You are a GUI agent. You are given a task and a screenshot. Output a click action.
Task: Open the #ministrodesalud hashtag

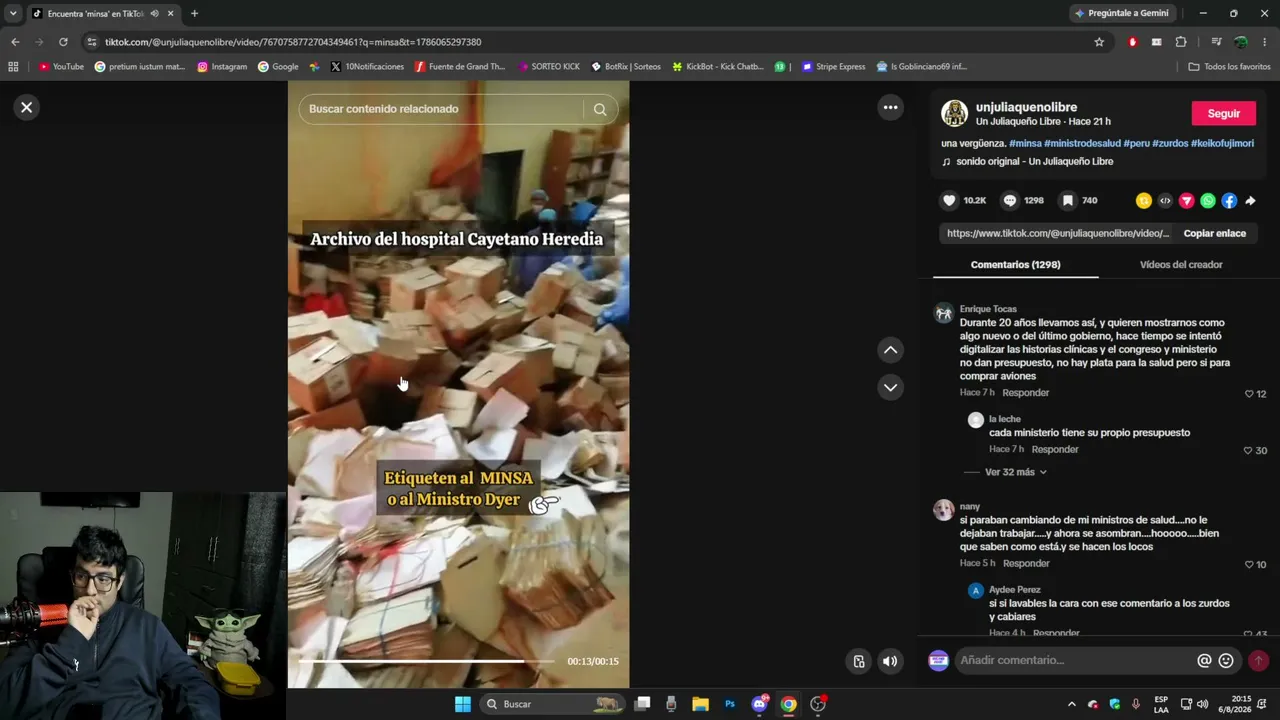1082,143
